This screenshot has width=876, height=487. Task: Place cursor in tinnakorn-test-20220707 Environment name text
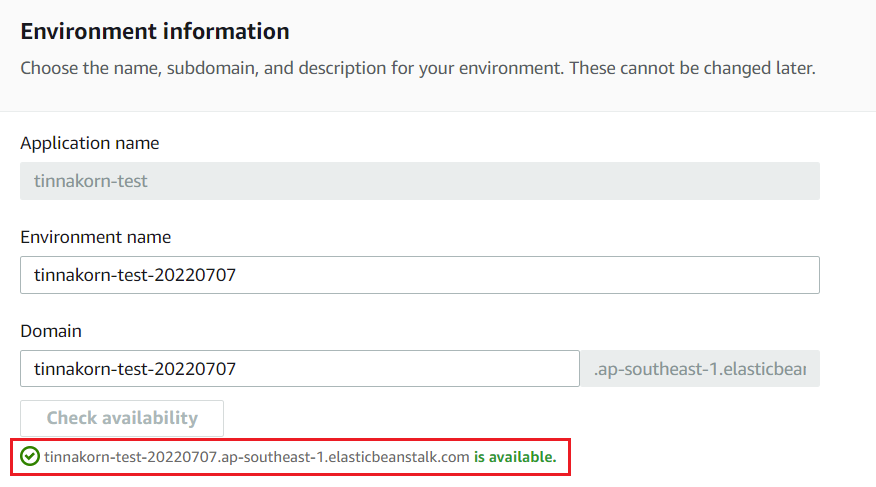point(135,275)
